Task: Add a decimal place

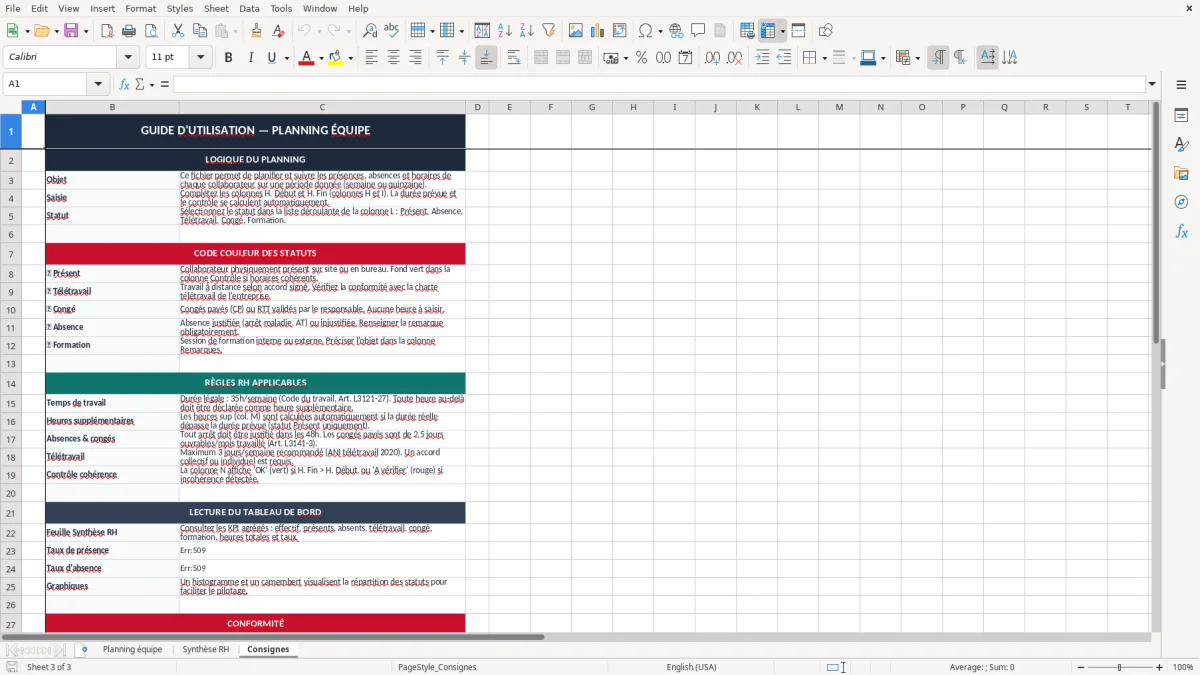Action: 712,58
